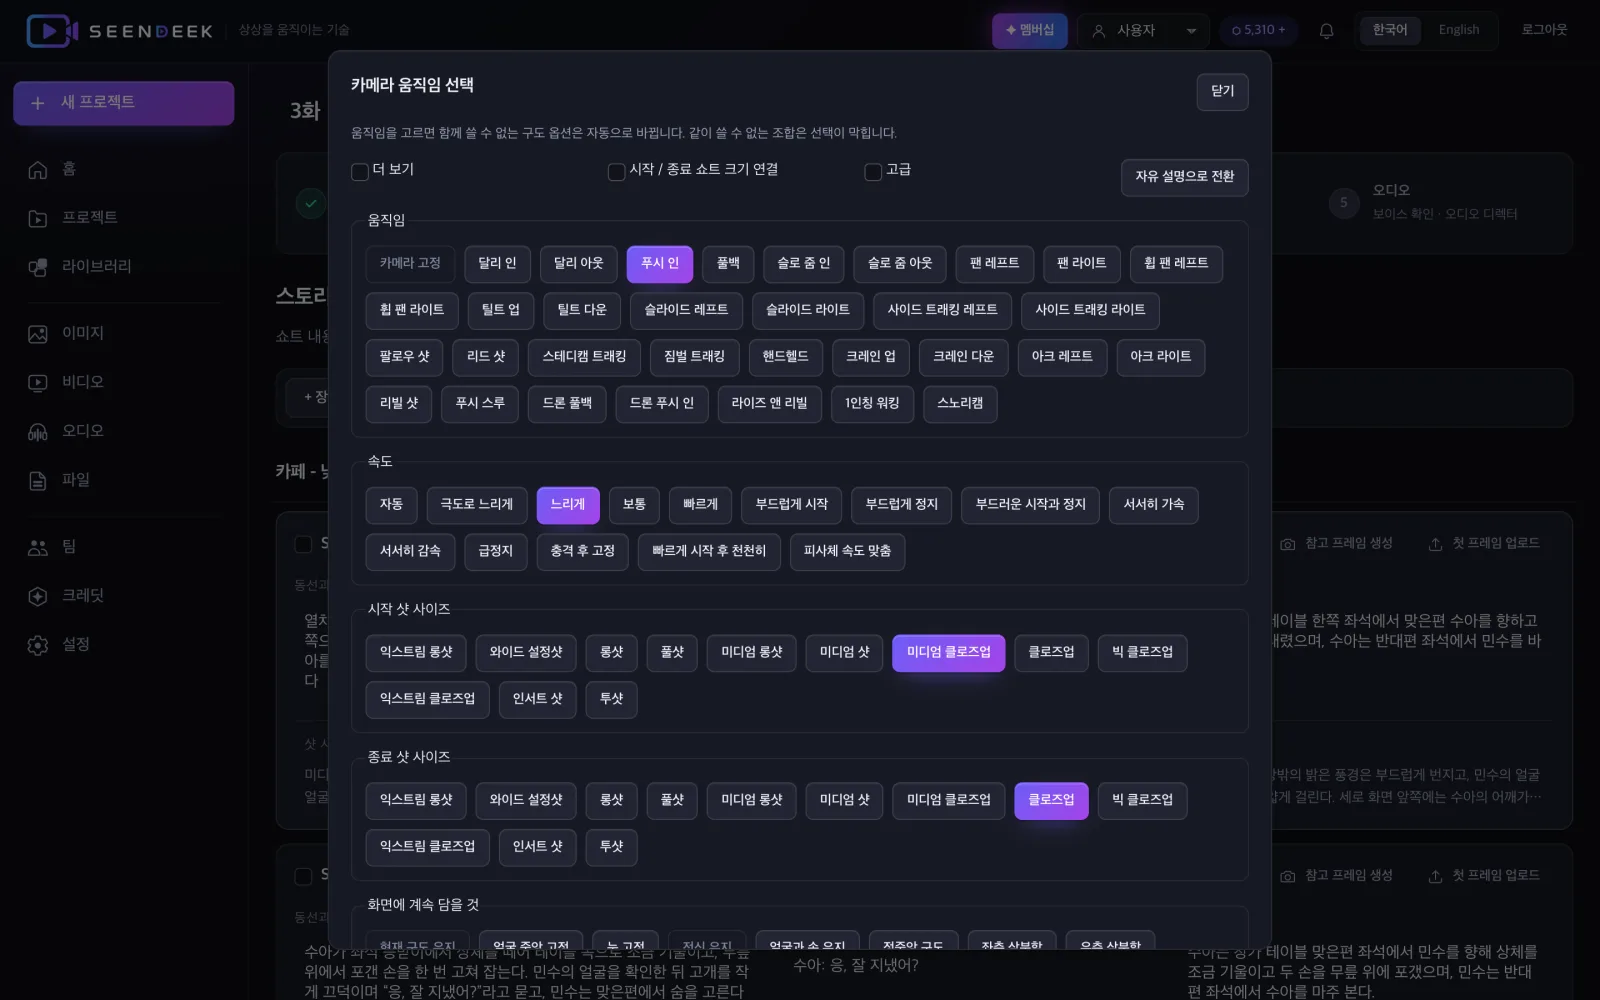This screenshot has height=1000, width=1600.
Task: Open the Image sidebar icon
Action: click(38, 334)
